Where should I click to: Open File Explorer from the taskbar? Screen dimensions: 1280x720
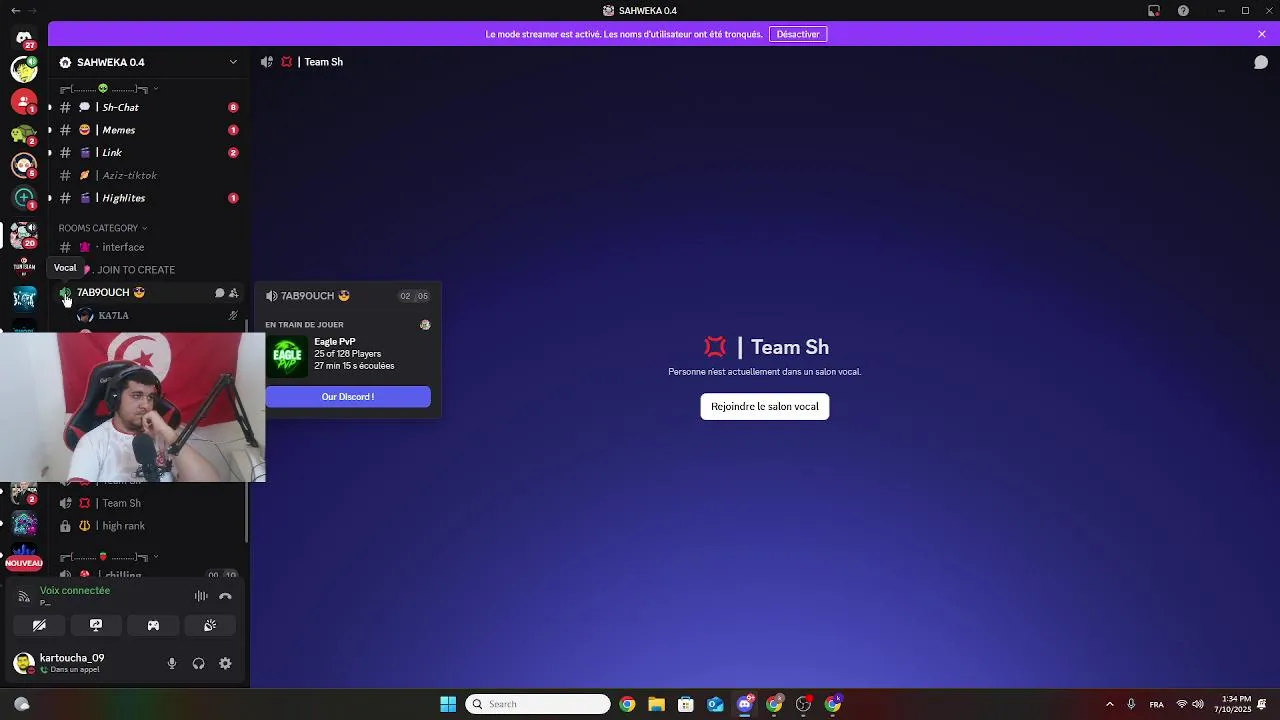(656, 704)
